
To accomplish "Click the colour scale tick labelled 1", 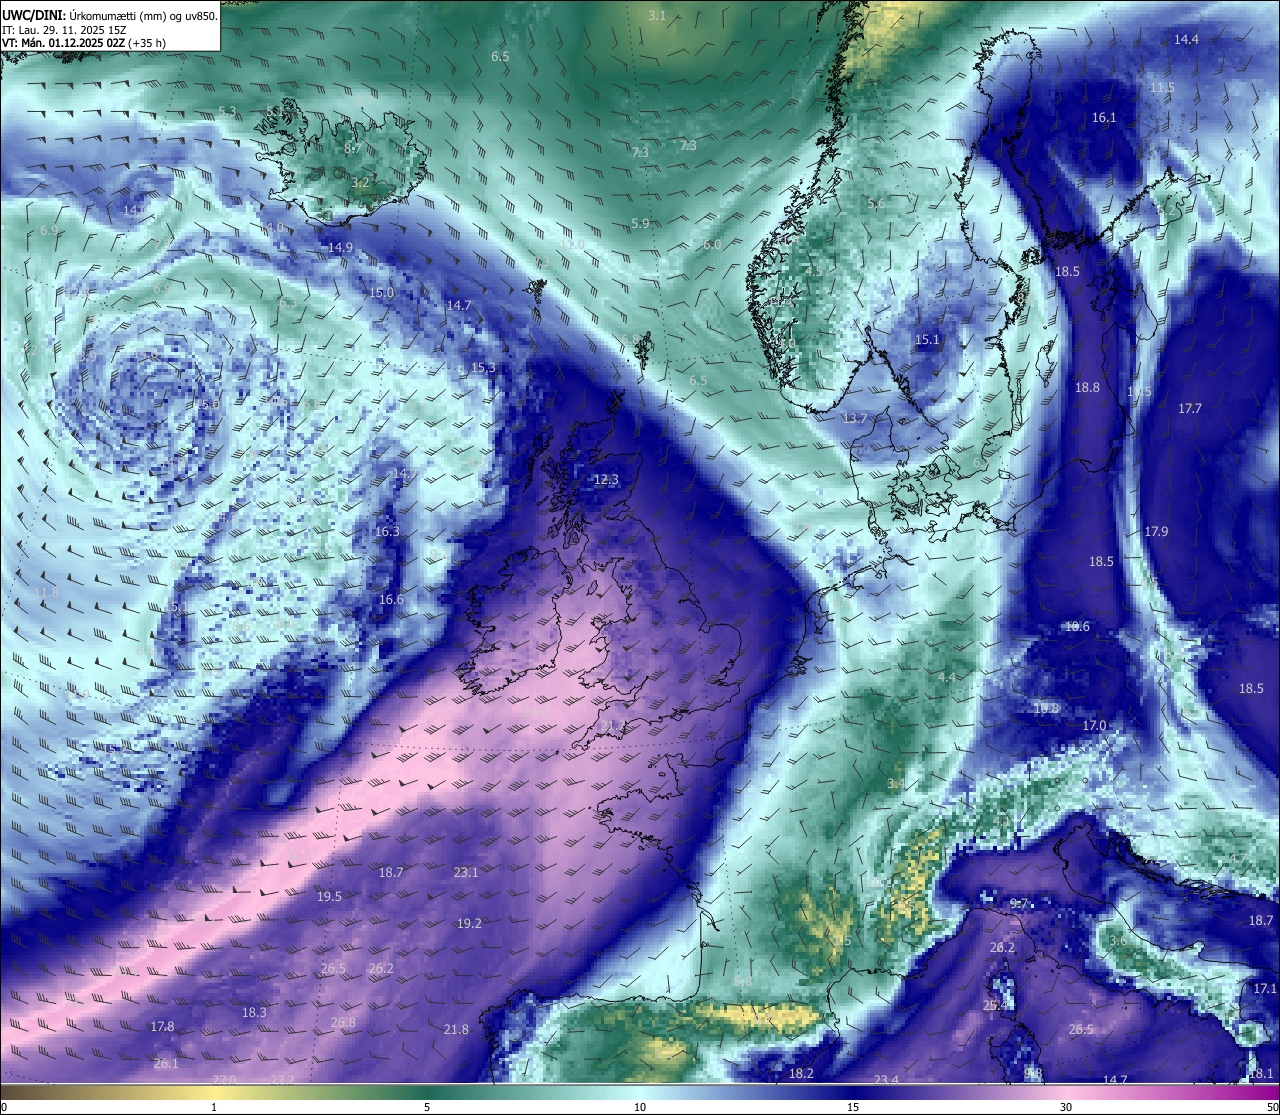I will tap(214, 1106).
